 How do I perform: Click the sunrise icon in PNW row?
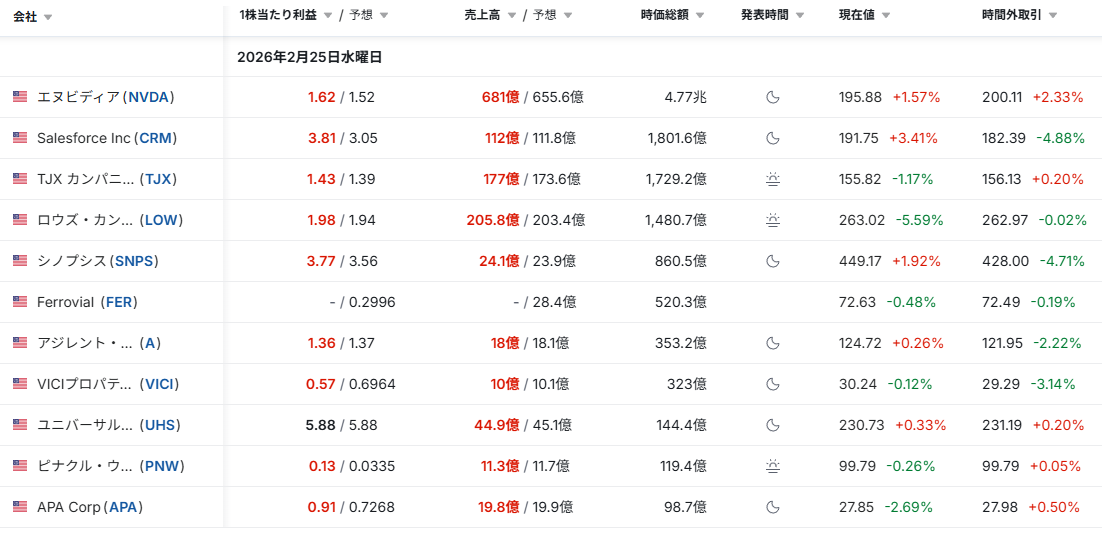click(x=772, y=466)
